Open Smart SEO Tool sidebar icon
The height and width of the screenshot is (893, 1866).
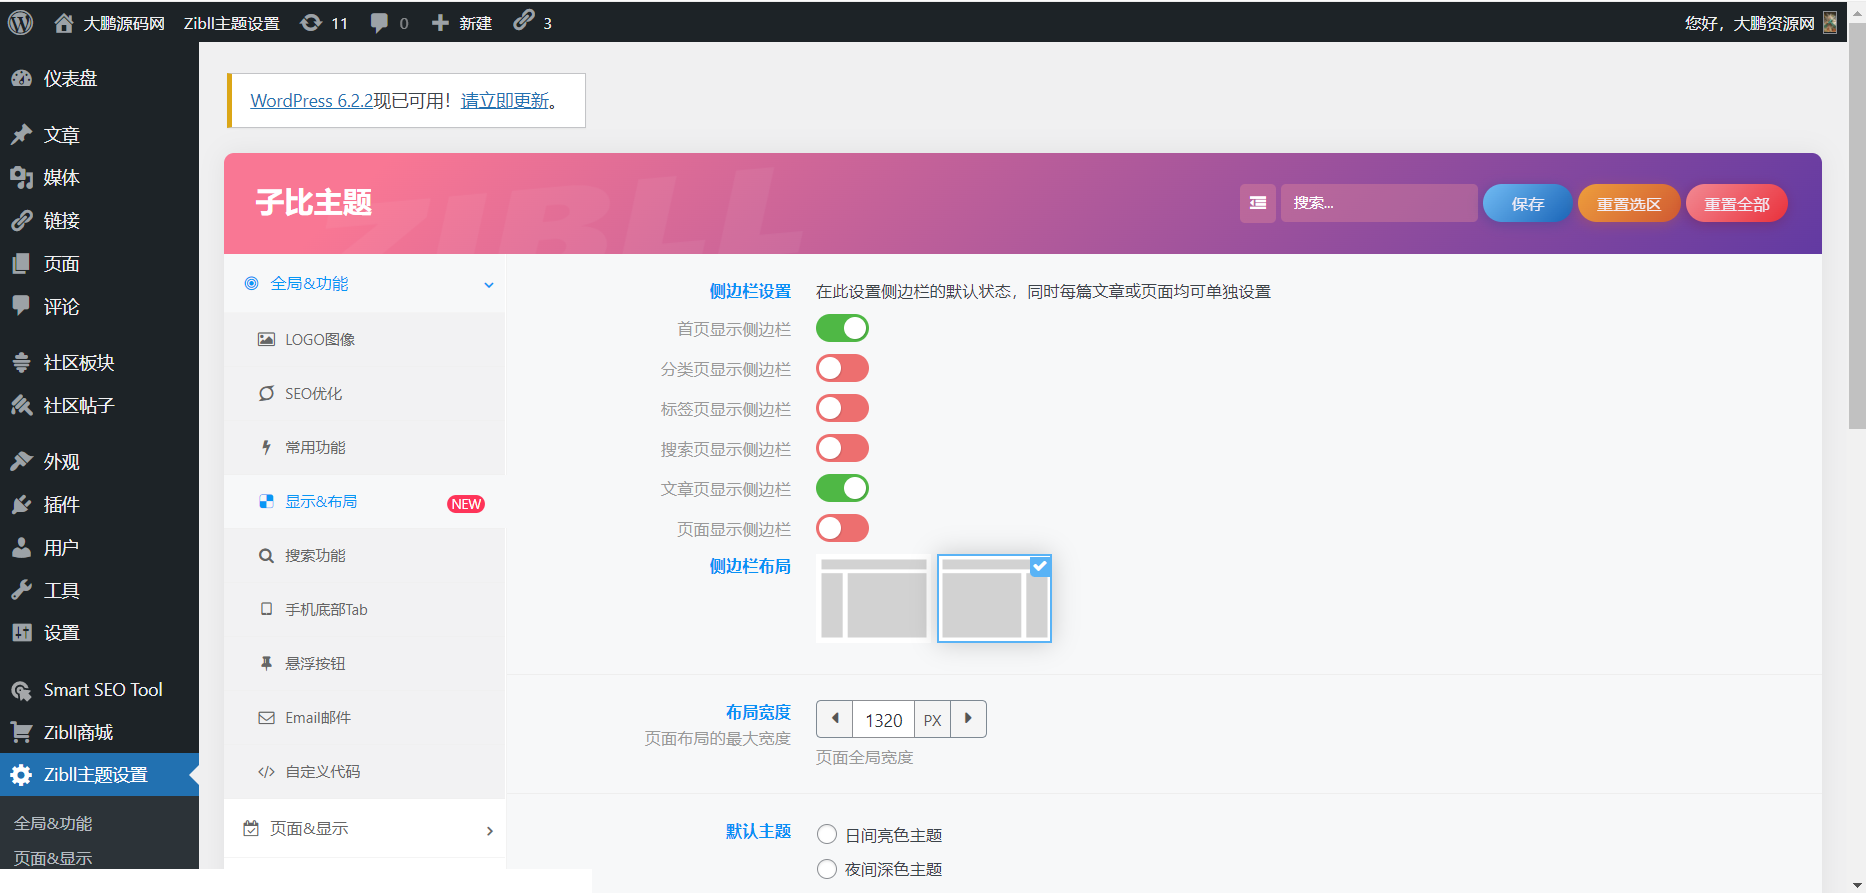[21, 690]
